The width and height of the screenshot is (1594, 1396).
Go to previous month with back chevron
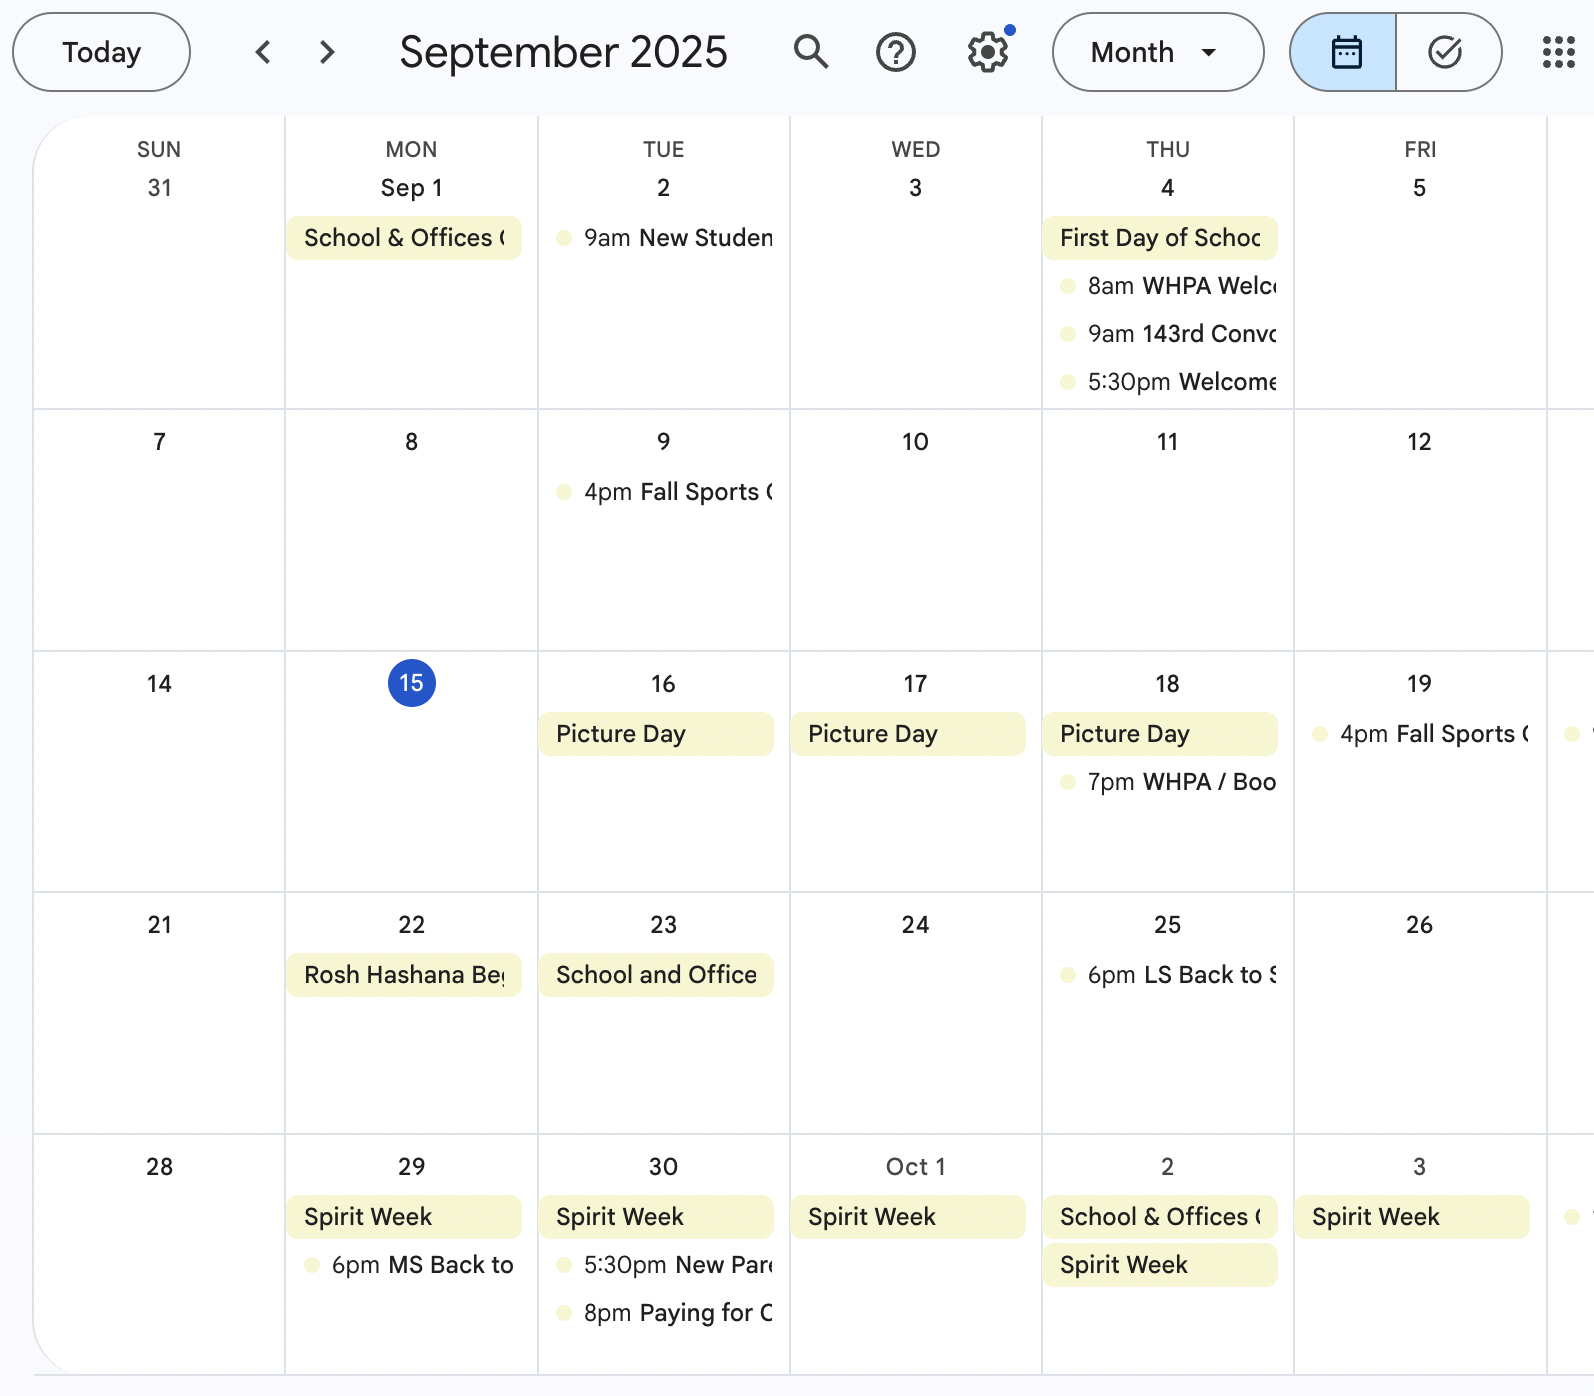[263, 52]
